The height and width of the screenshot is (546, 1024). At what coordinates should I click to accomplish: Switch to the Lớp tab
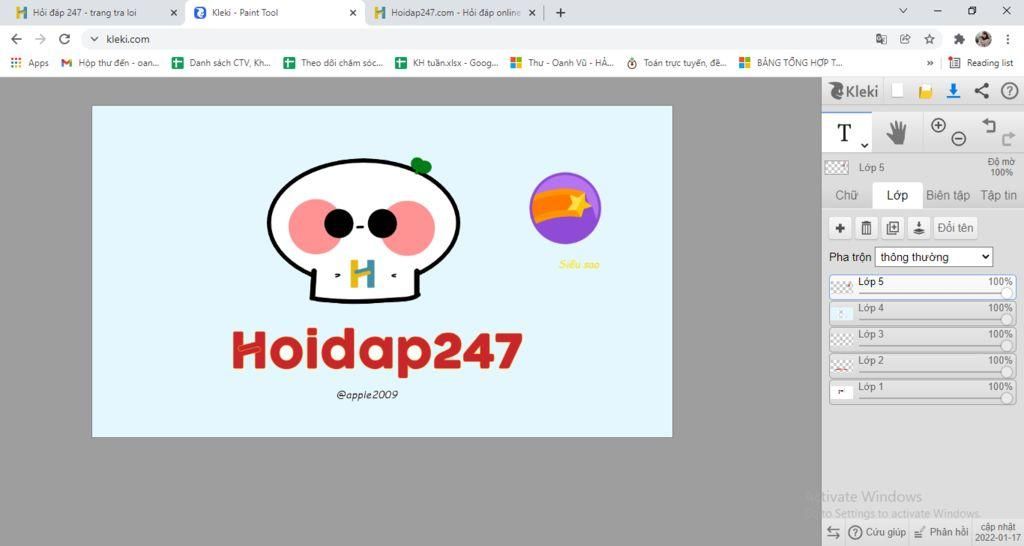coord(897,195)
